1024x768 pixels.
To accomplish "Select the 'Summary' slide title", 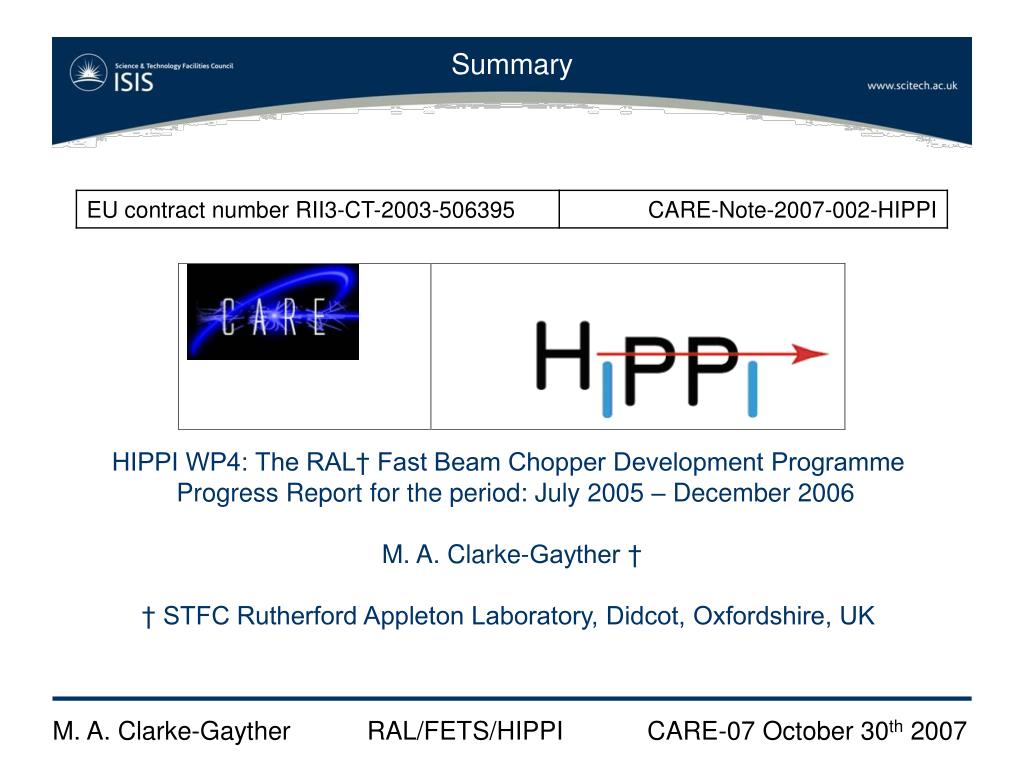I will [x=512, y=65].
